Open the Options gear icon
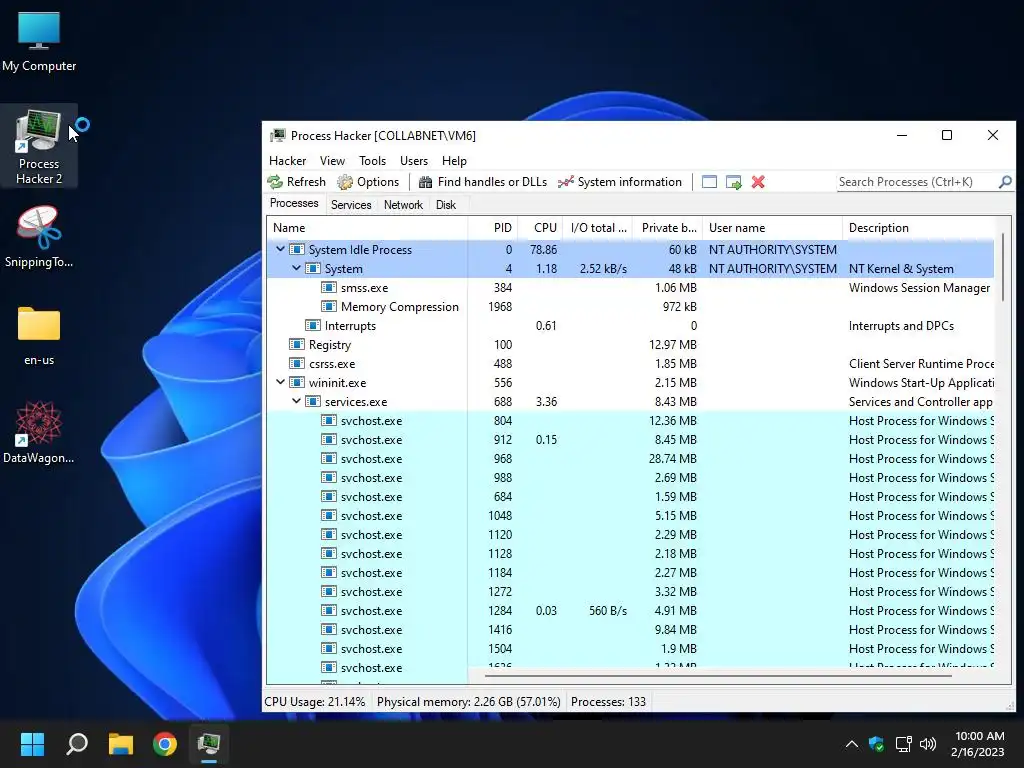 345,182
